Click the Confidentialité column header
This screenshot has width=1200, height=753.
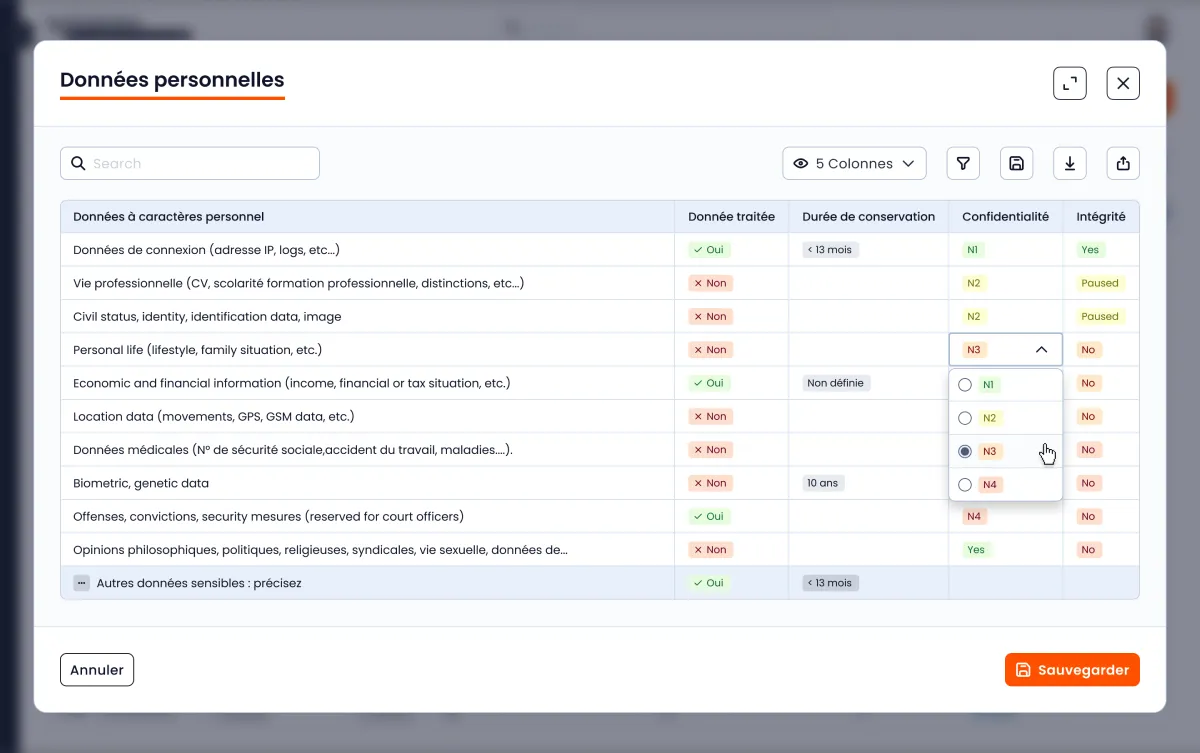point(1005,217)
